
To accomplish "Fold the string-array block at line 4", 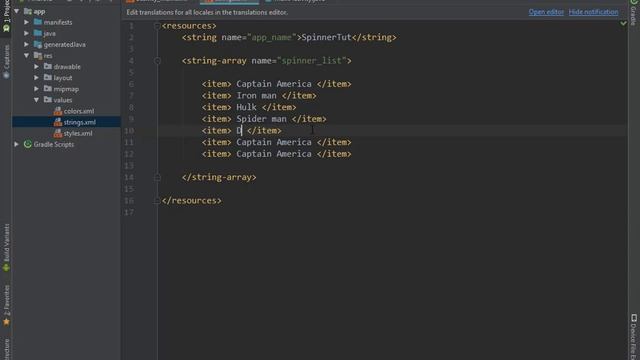I will point(157,61).
